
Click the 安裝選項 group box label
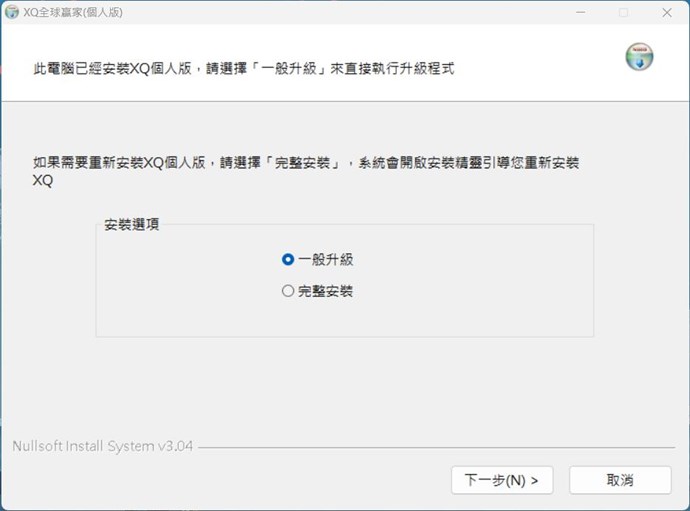point(131,225)
